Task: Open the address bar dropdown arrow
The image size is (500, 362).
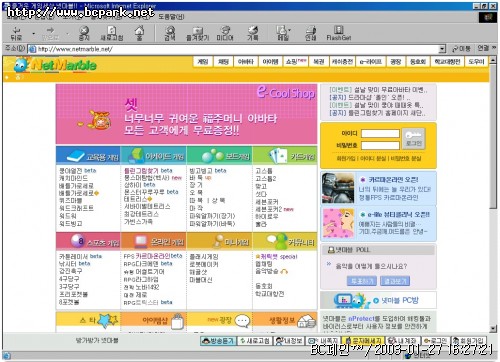Action: [x=442, y=49]
